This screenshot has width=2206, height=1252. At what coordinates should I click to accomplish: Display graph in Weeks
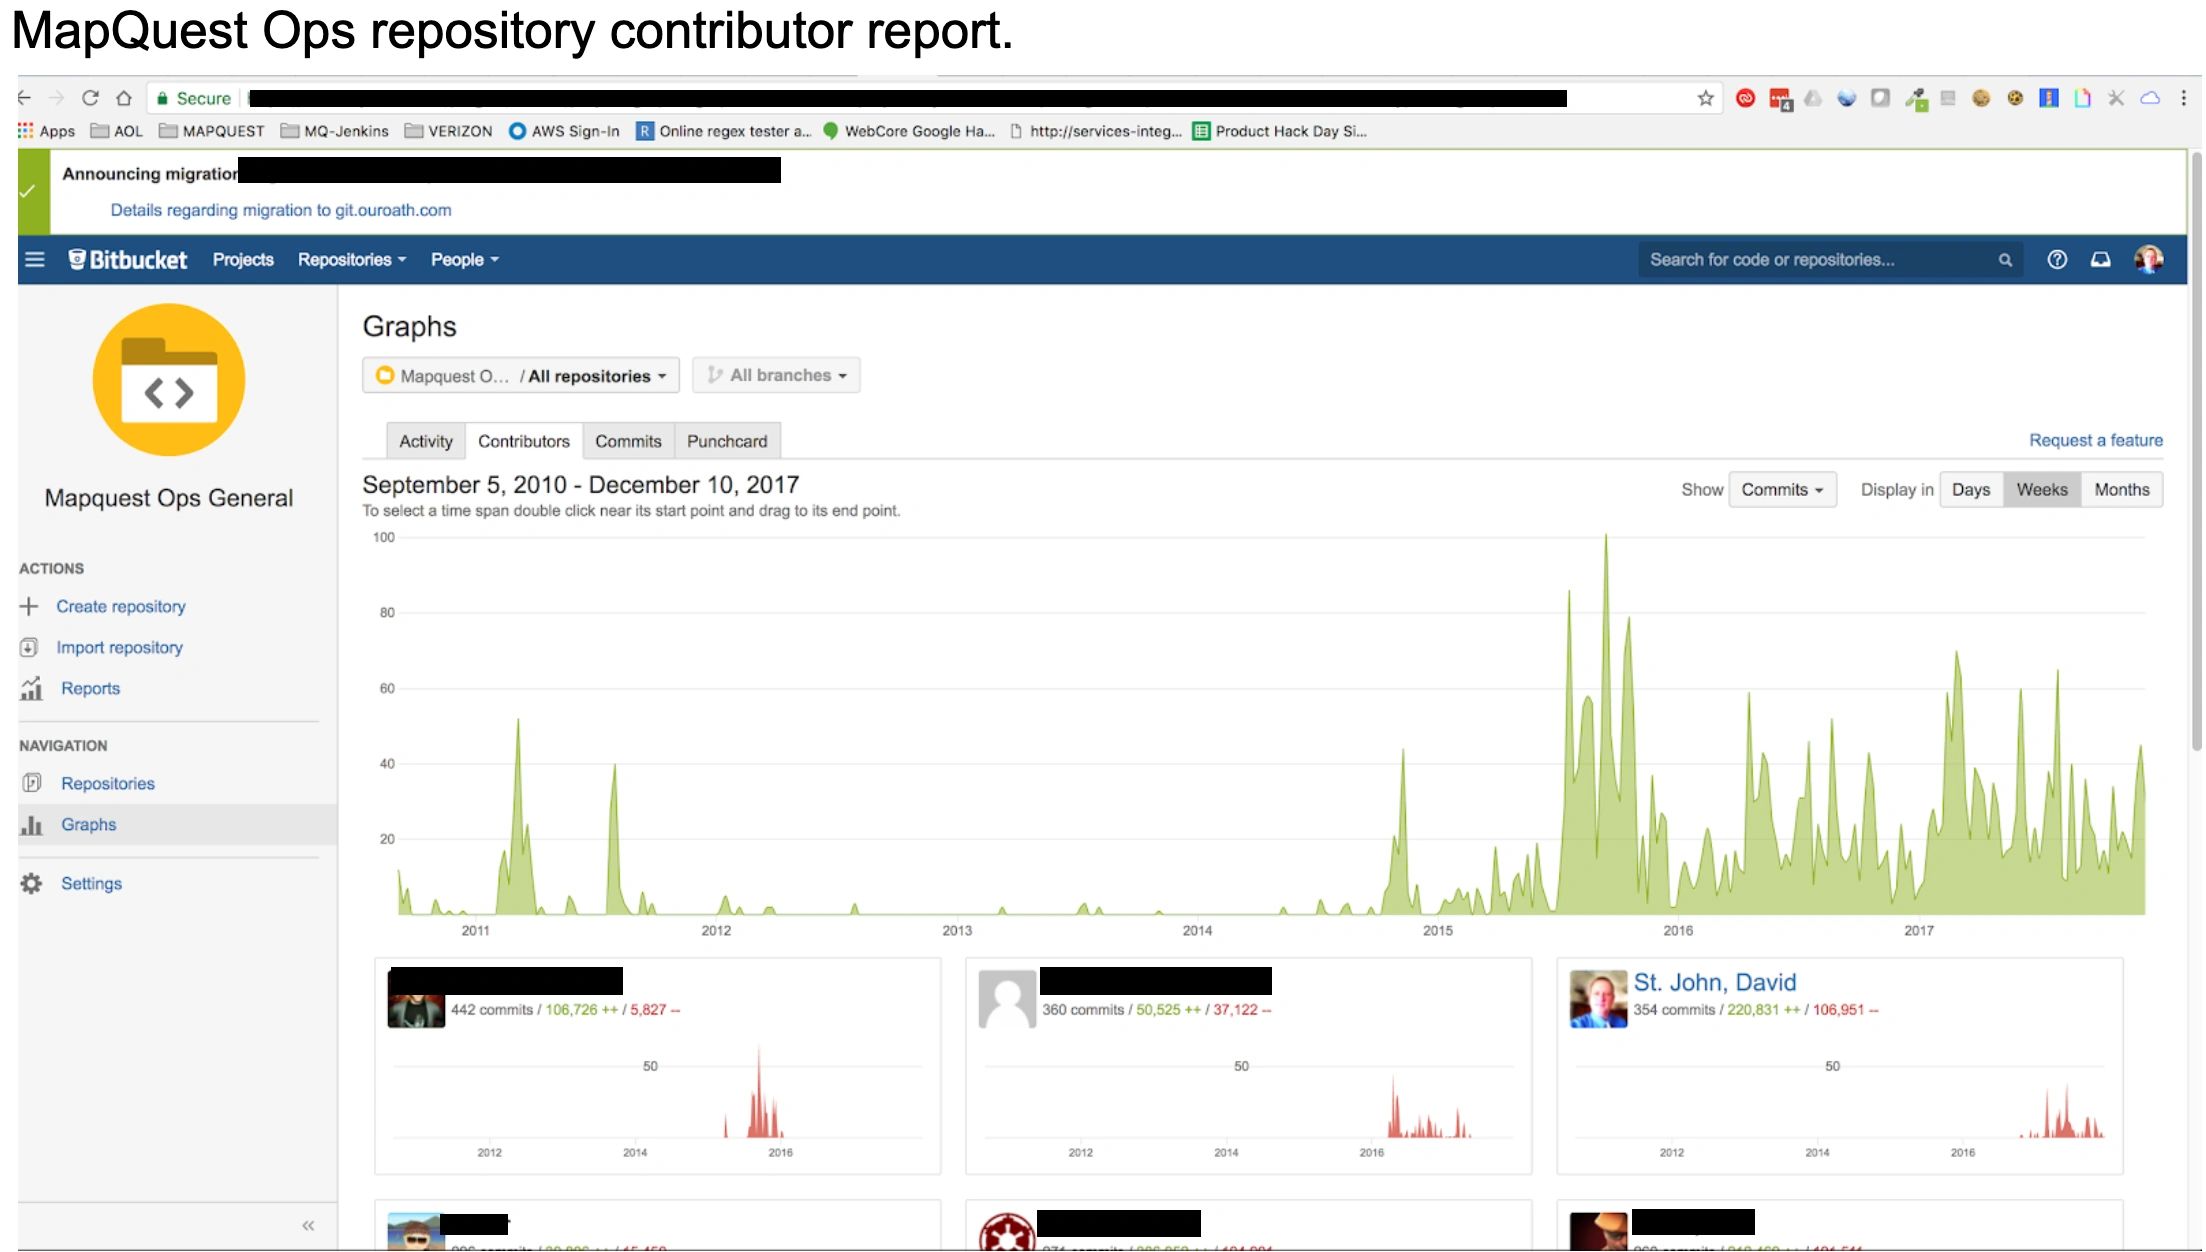[x=2042, y=490]
